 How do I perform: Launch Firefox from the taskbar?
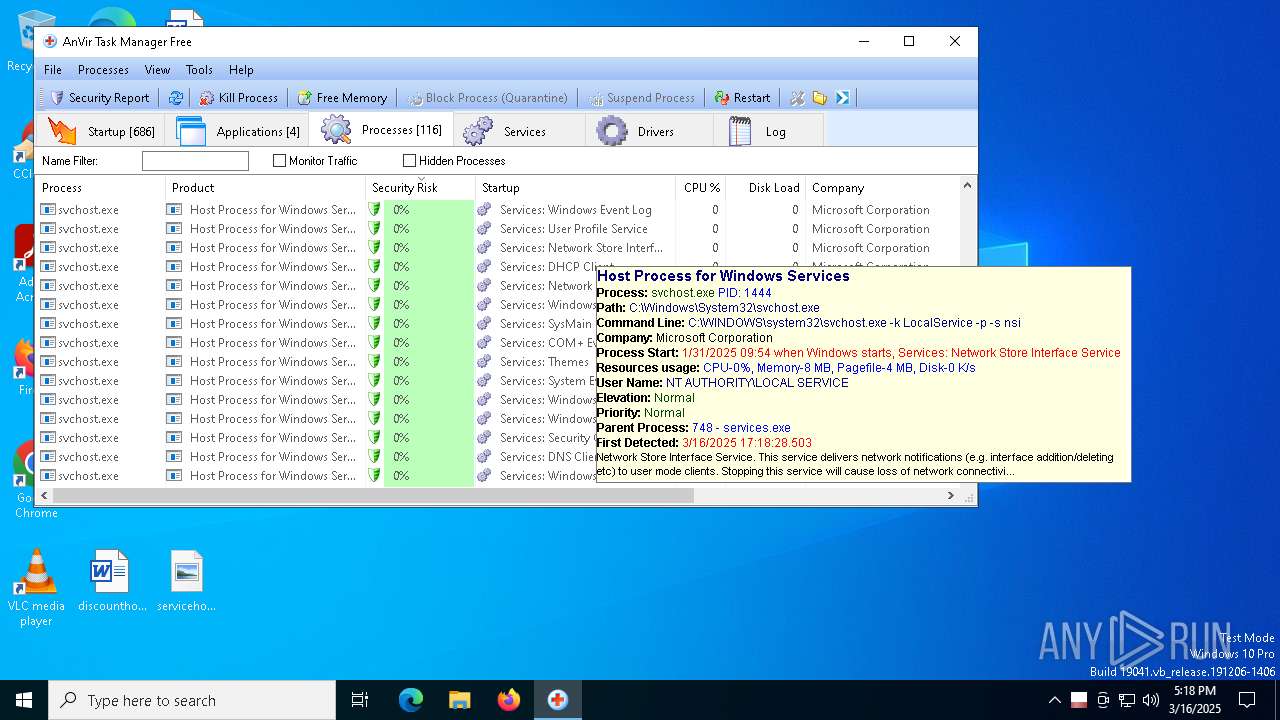(x=509, y=700)
